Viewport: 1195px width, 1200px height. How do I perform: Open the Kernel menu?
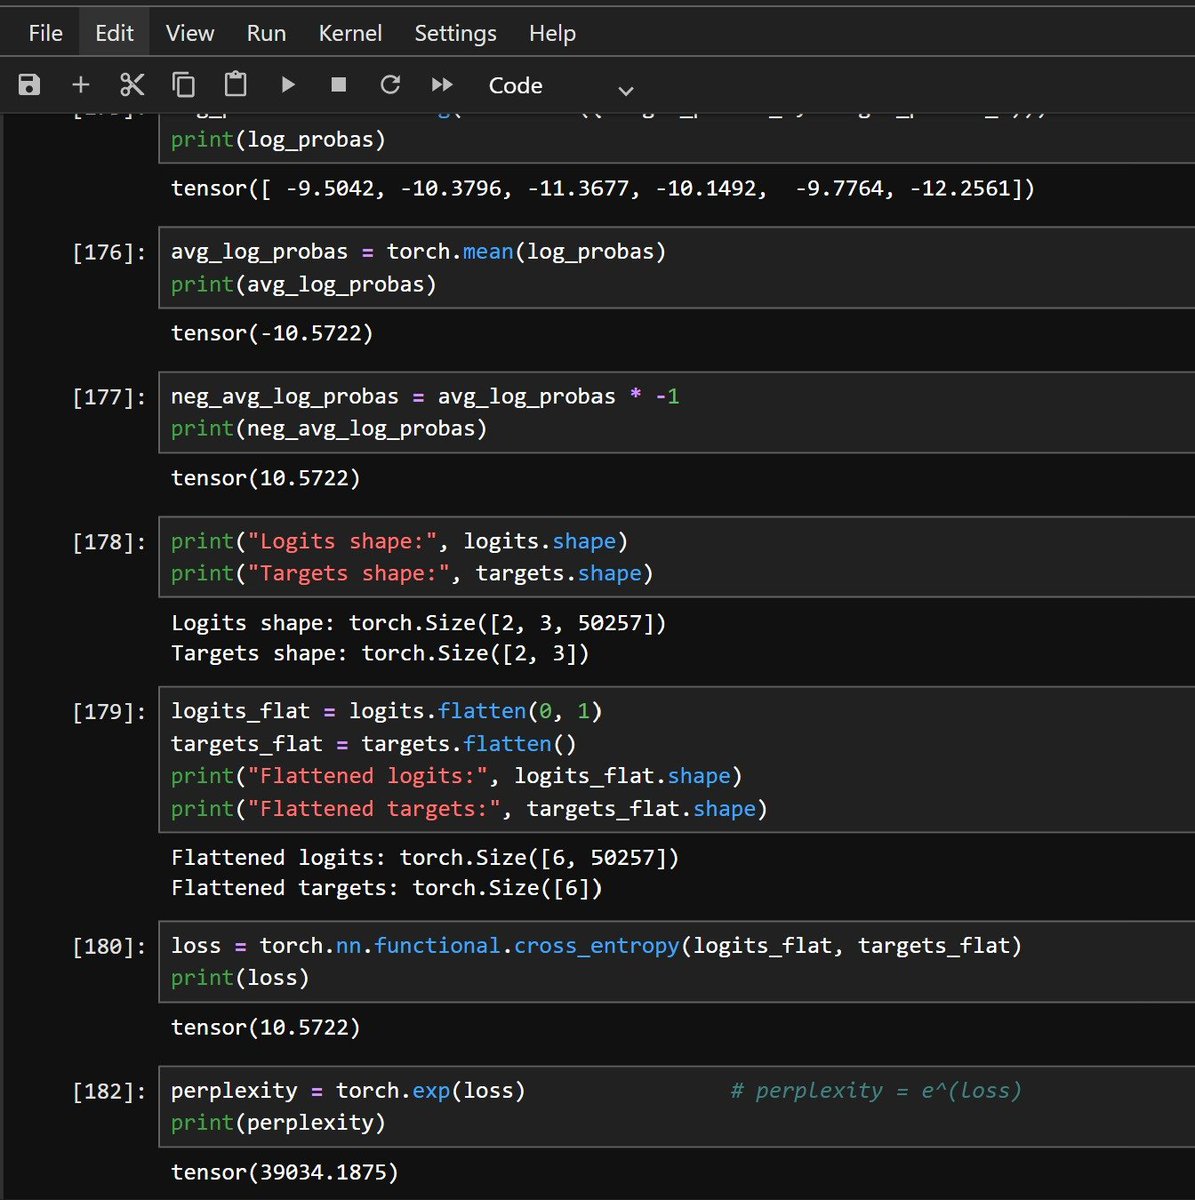(x=350, y=33)
